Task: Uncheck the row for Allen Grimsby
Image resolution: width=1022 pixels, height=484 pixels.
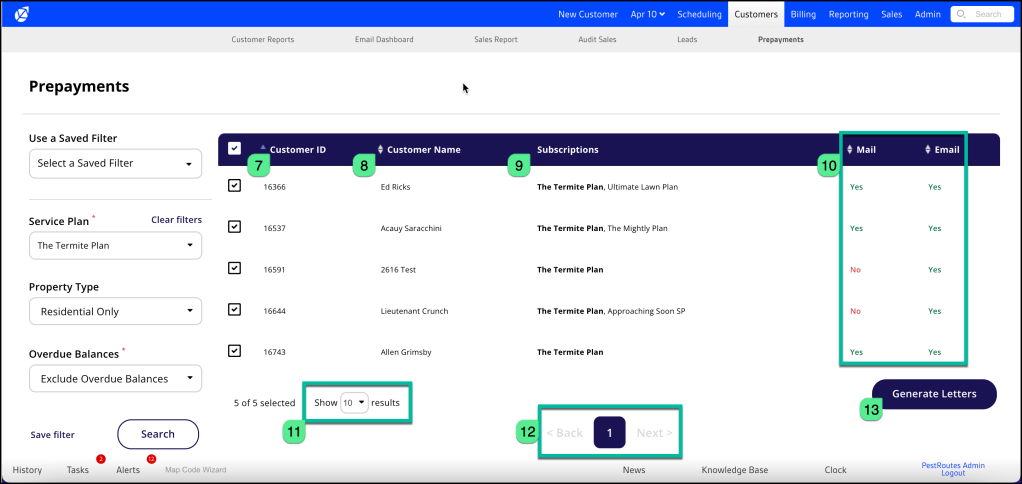Action: click(234, 351)
